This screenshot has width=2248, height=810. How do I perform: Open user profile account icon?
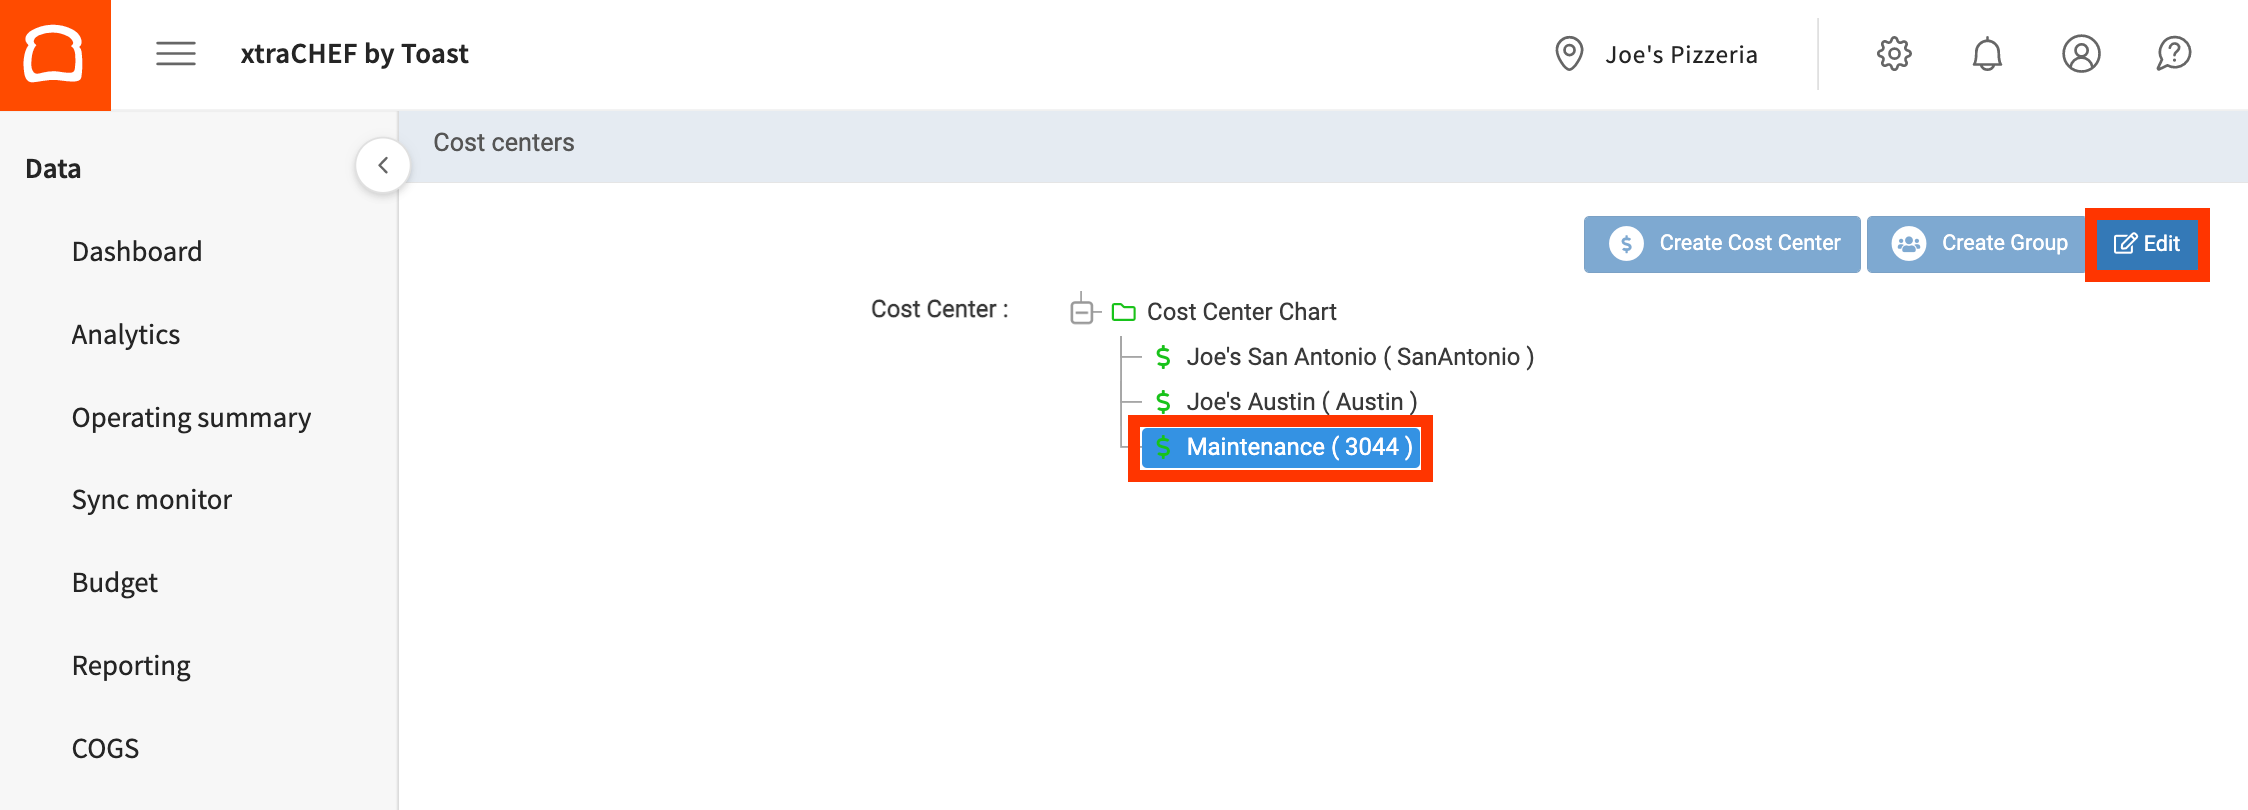coord(2081,54)
